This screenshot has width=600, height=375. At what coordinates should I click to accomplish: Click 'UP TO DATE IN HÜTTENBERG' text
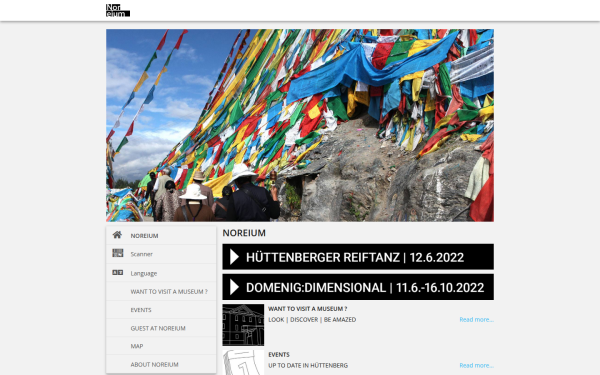(x=308, y=365)
